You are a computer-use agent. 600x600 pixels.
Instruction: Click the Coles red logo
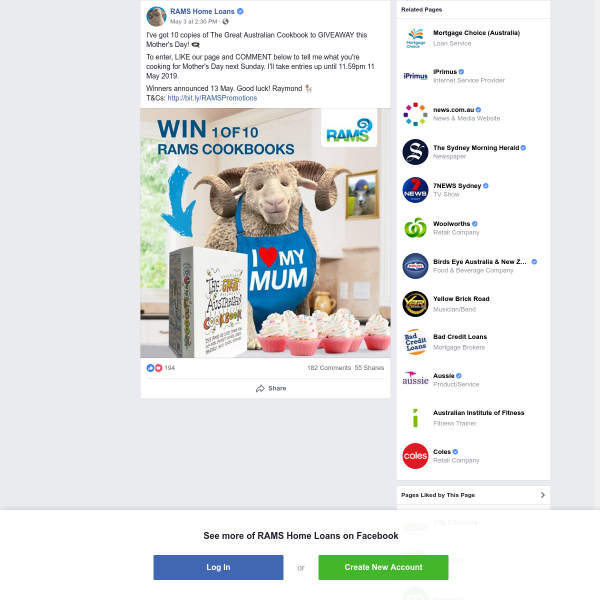pos(415,456)
